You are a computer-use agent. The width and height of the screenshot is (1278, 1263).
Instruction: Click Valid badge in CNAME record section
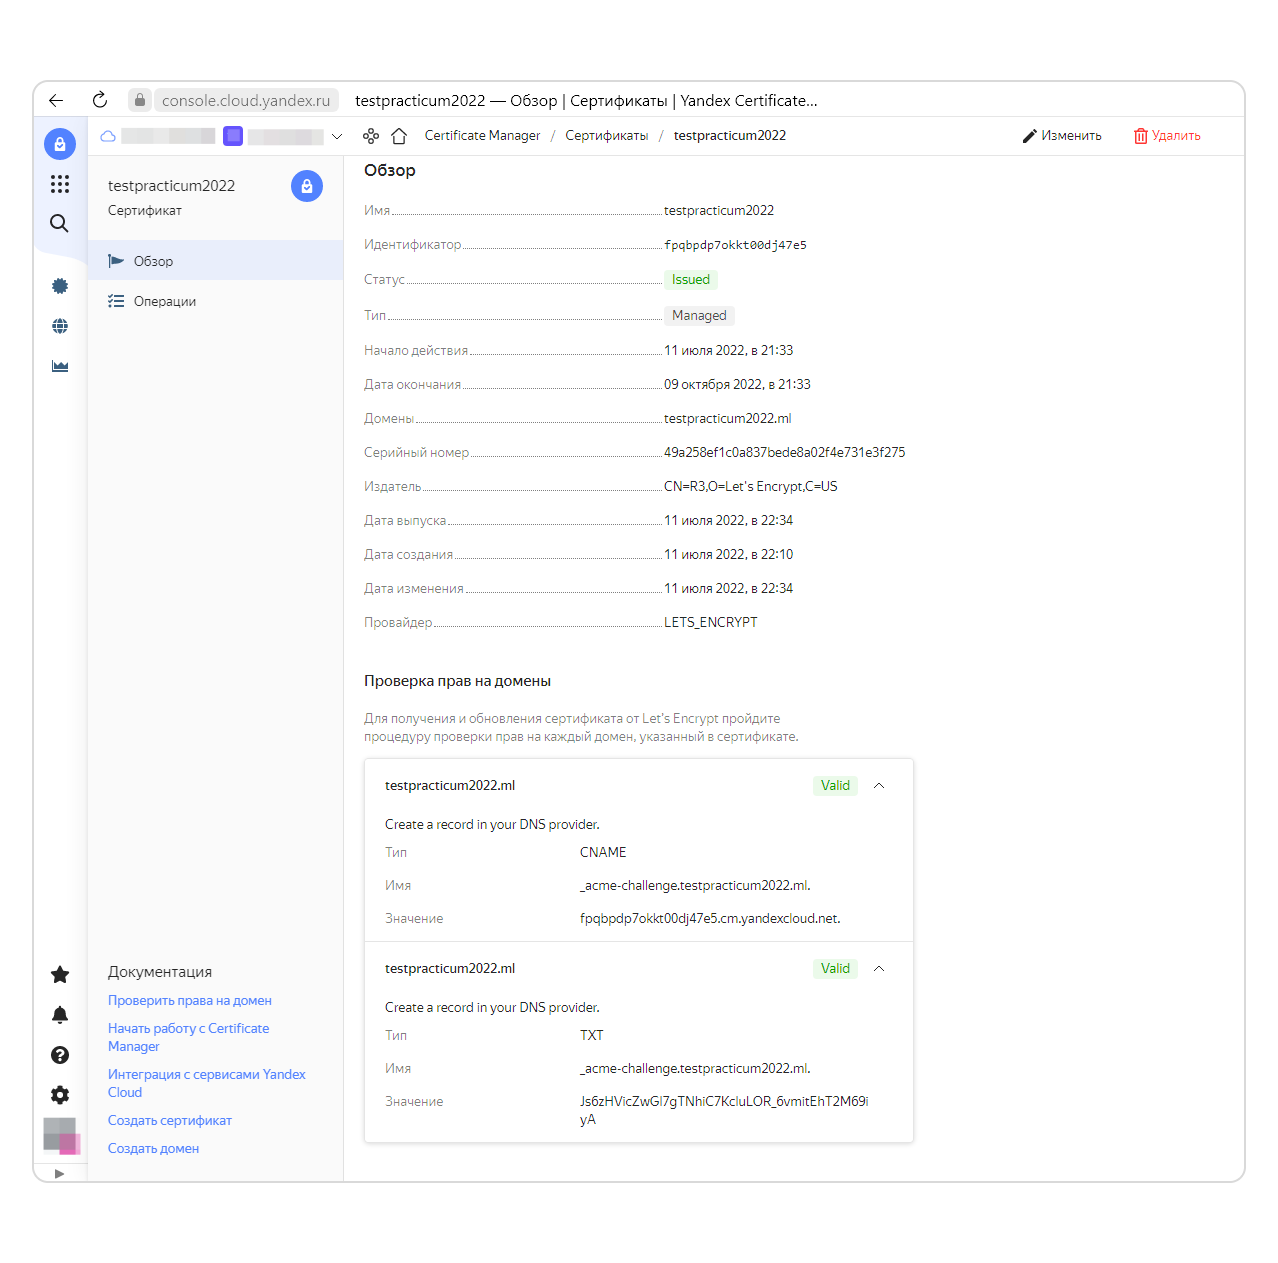tap(835, 786)
